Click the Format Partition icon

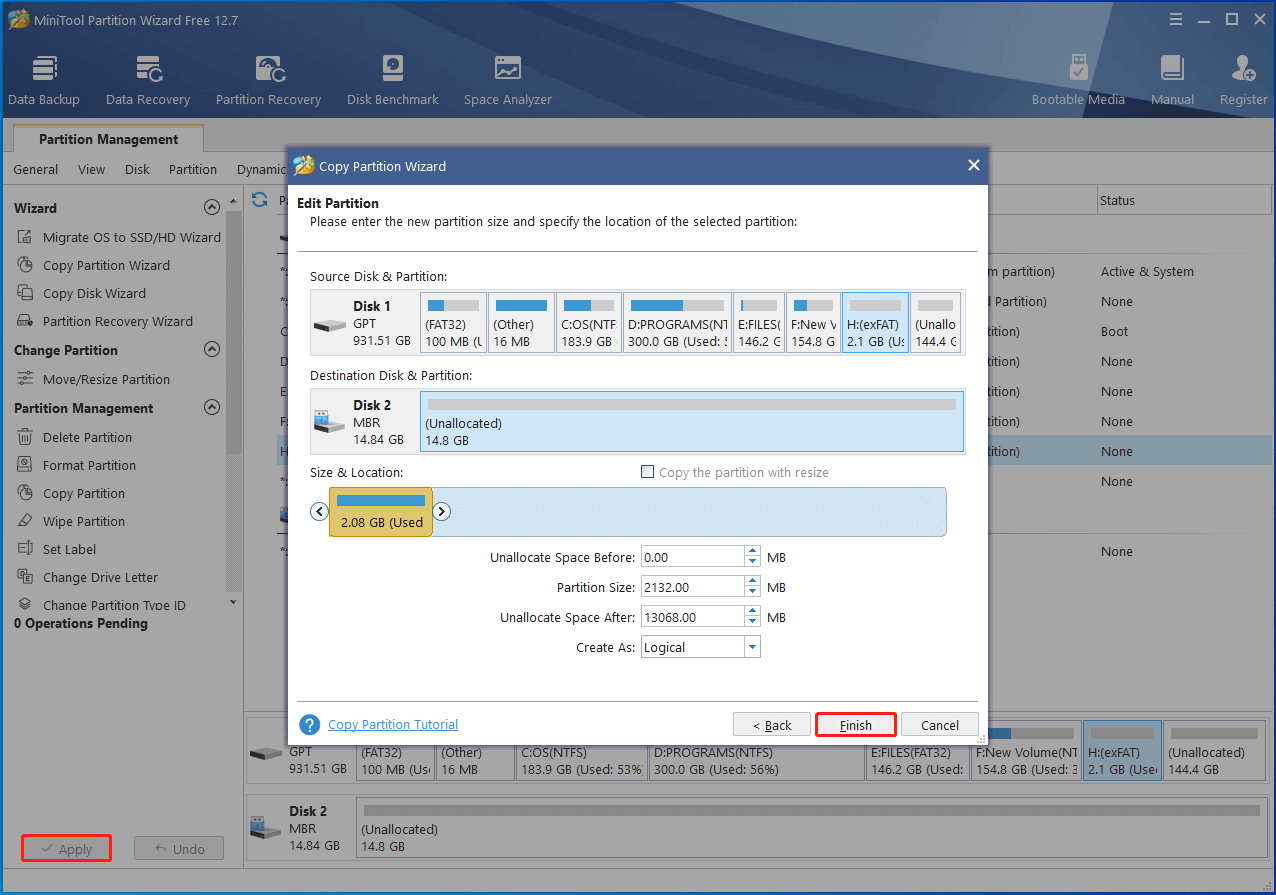coord(25,465)
